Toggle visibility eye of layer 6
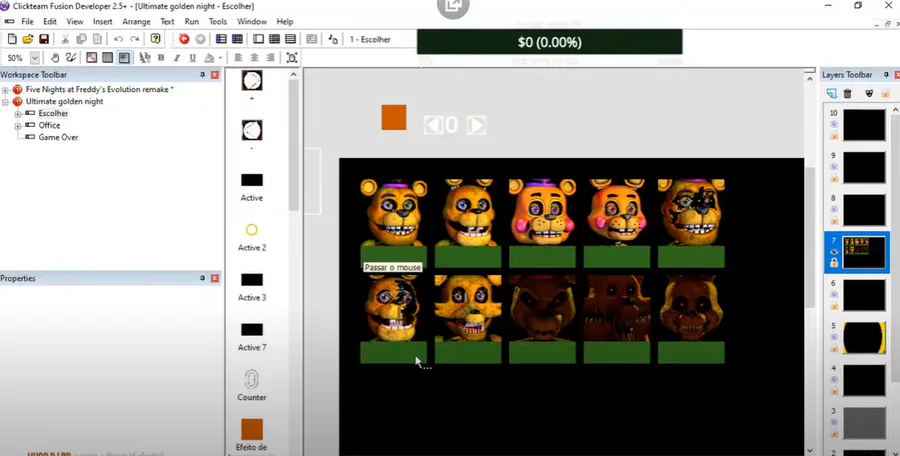Image resolution: width=900 pixels, height=456 pixels. 834,294
